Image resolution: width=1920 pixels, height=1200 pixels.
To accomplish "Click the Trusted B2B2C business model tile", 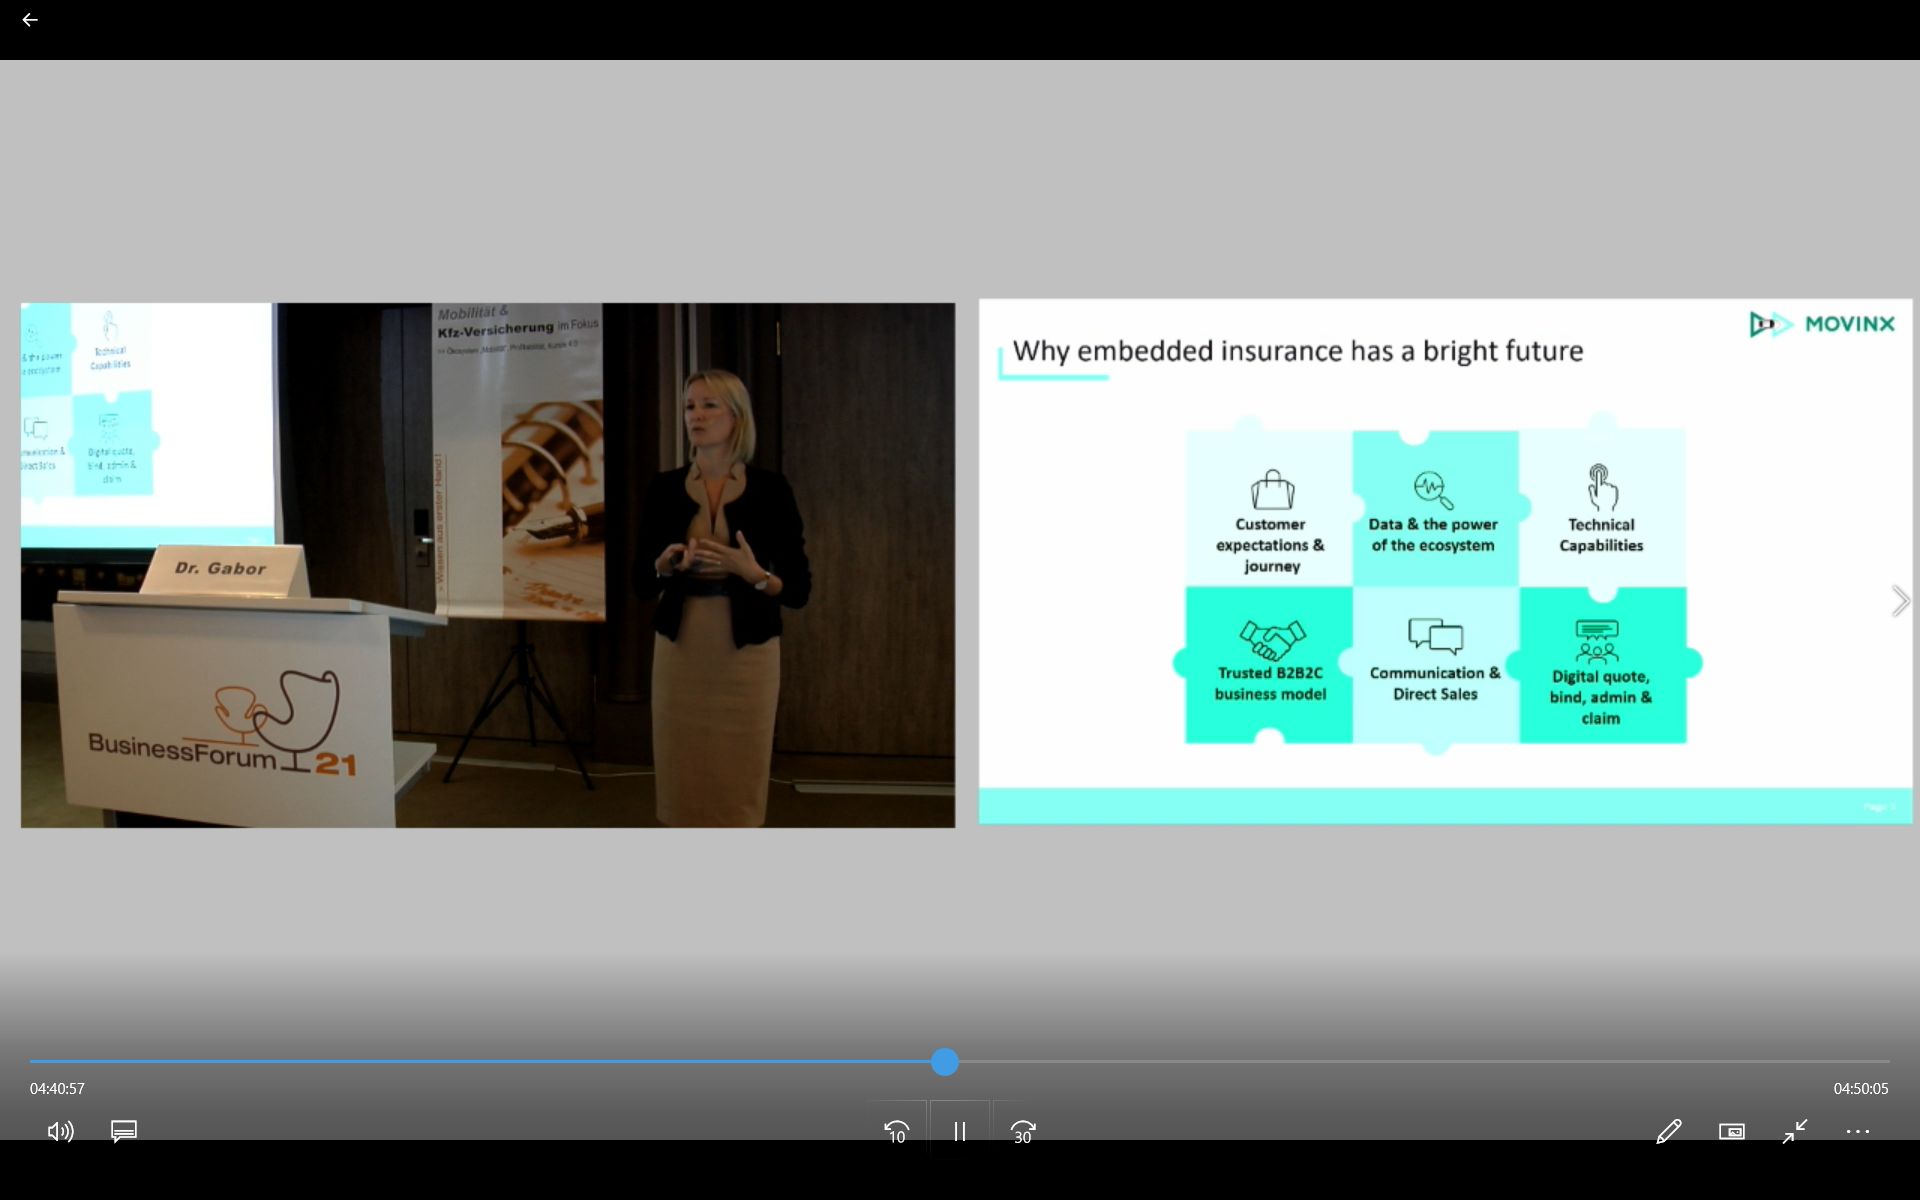I will pos(1269,665).
